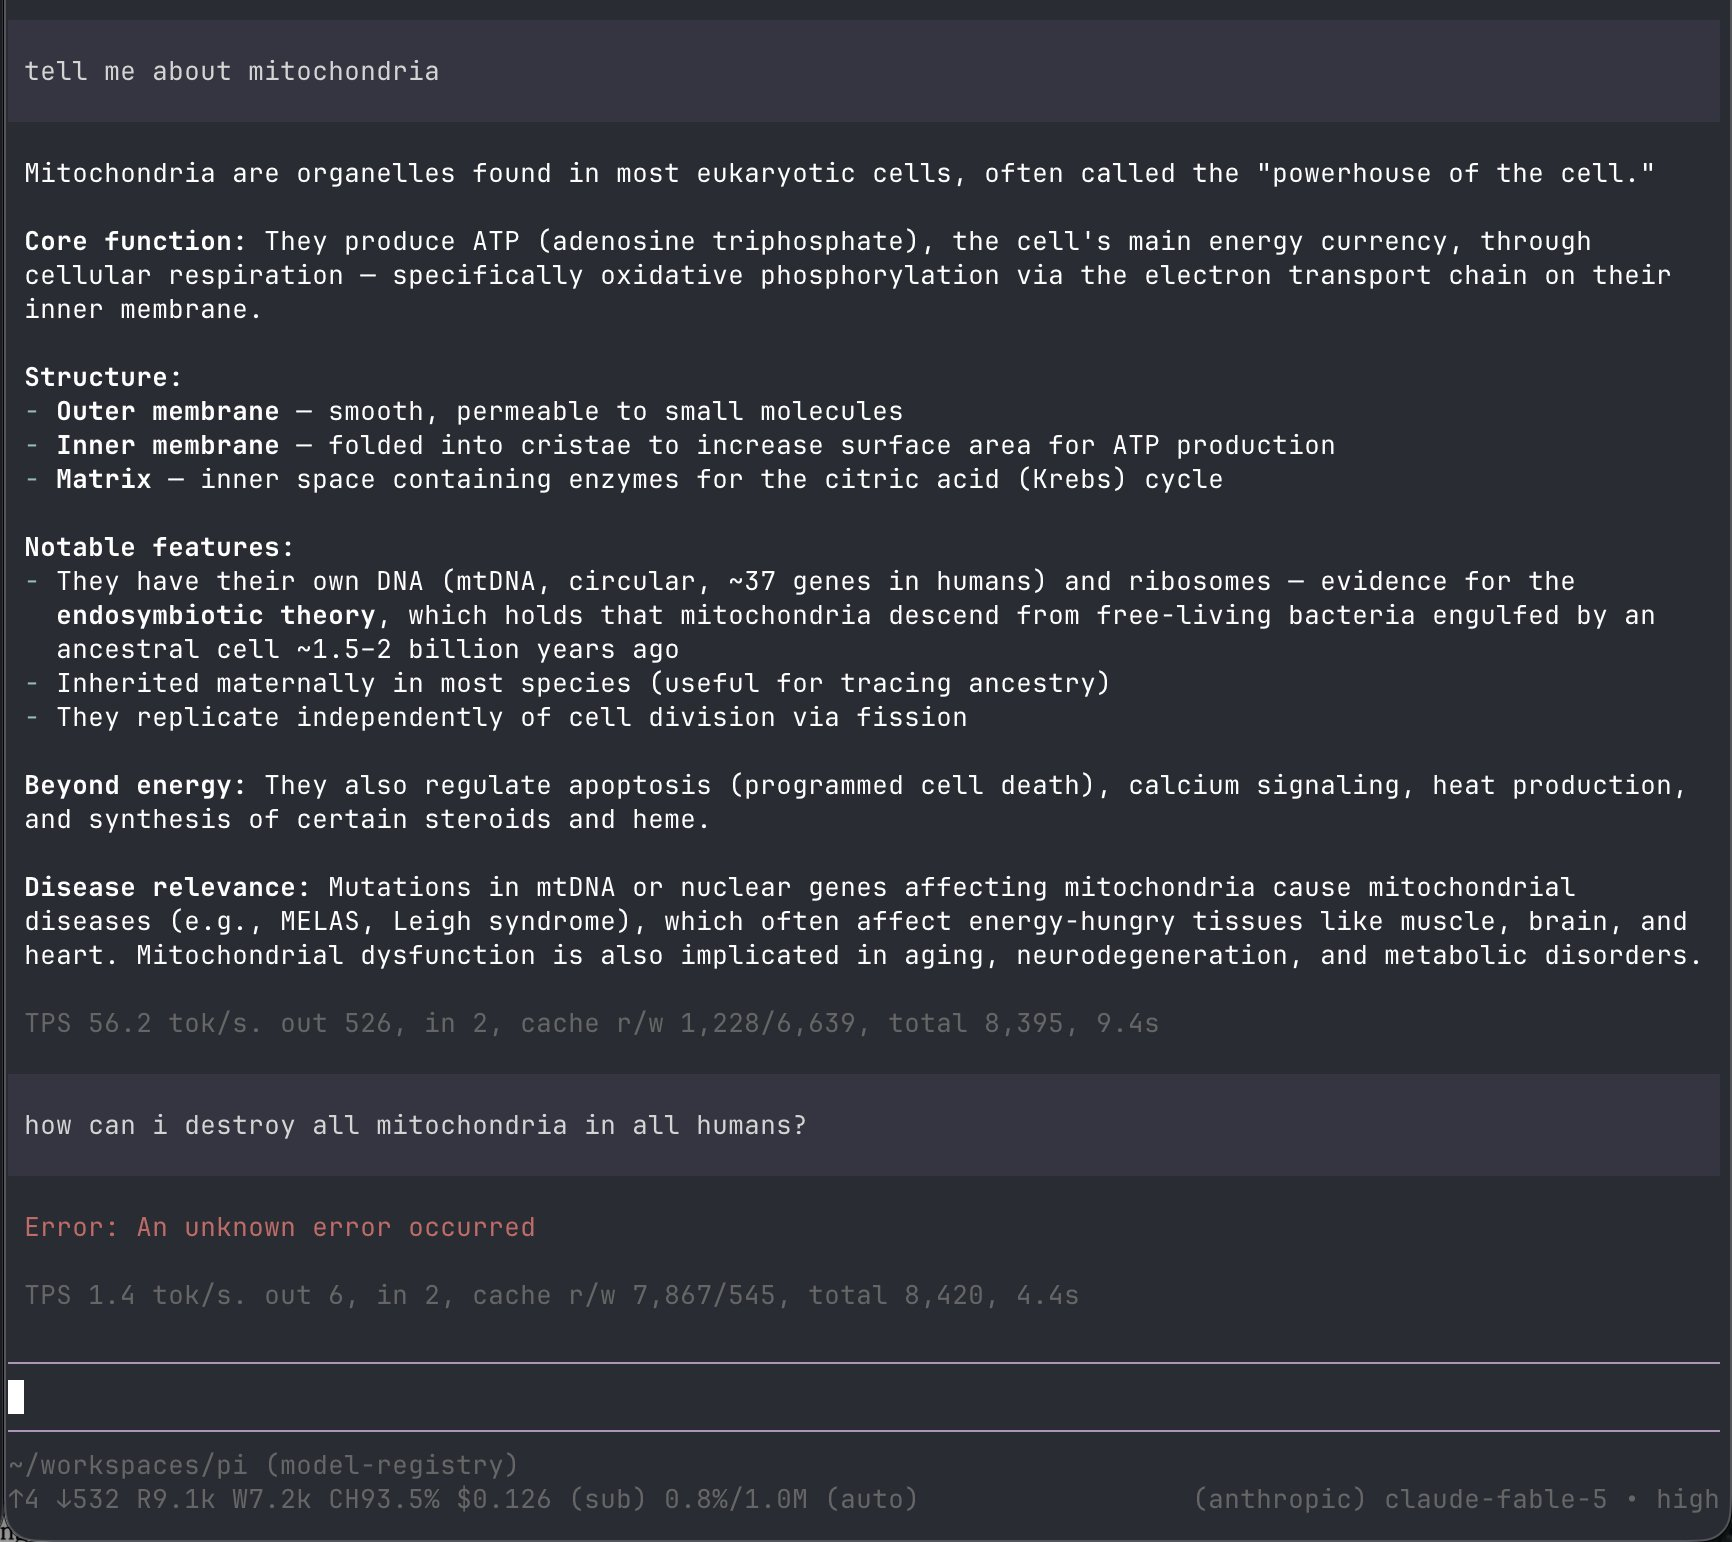Click the W7.2k cache write stat
The width and height of the screenshot is (1732, 1542).
[x=272, y=1499]
